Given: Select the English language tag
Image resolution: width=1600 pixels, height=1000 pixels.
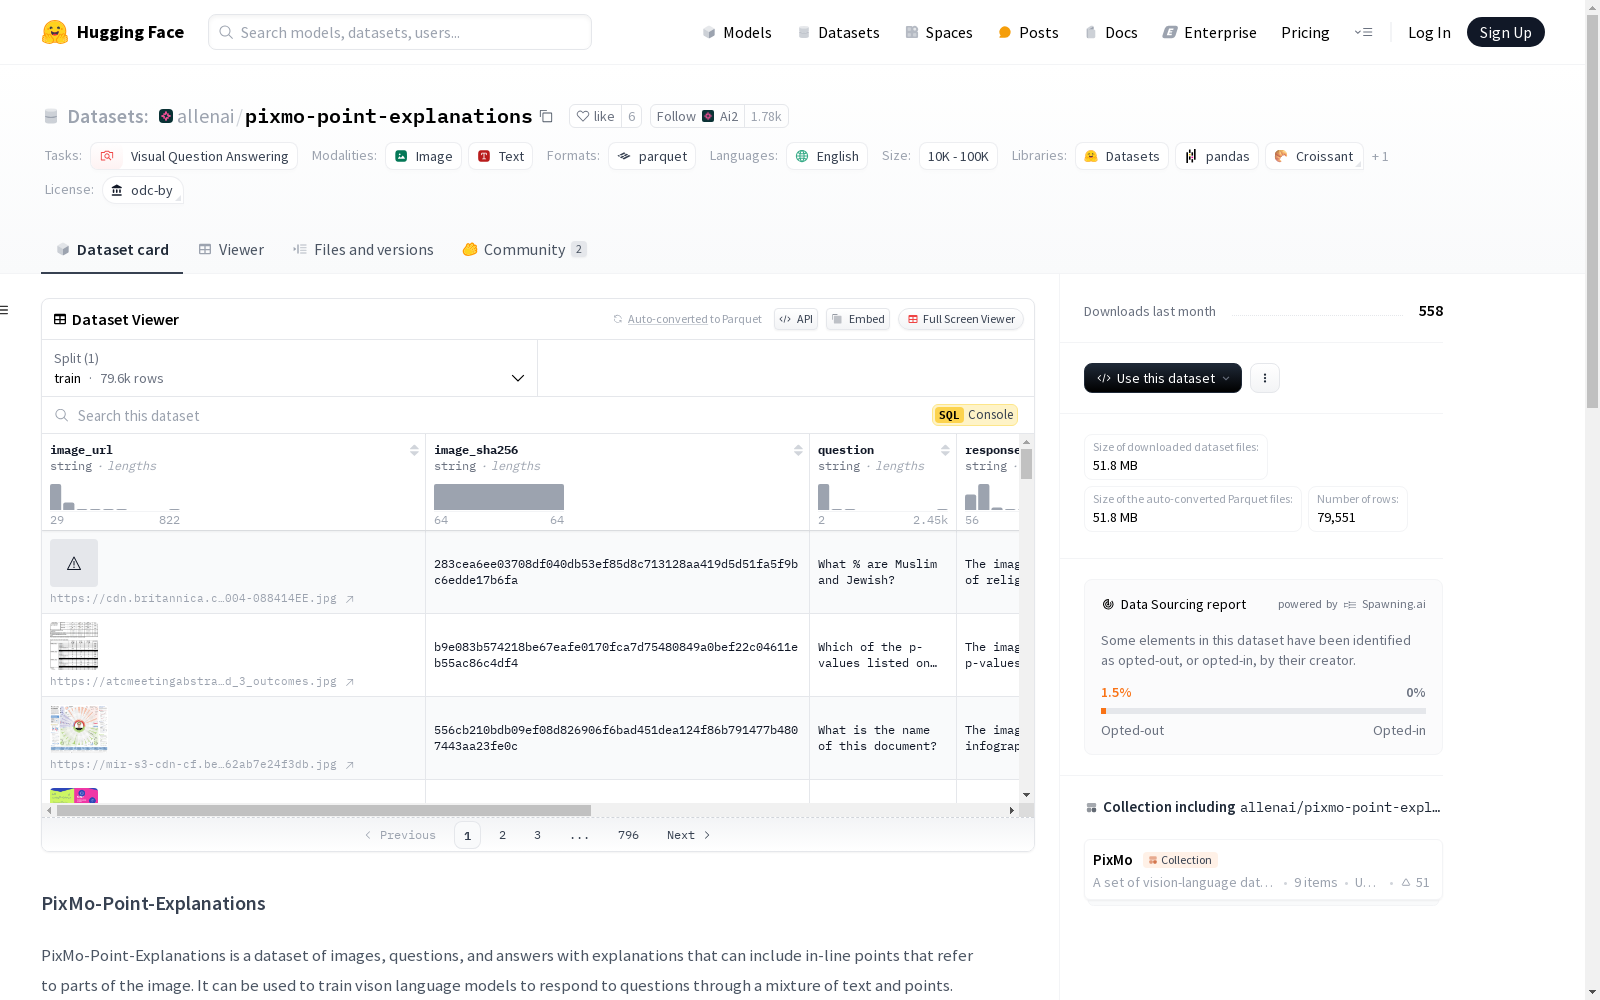Looking at the screenshot, I should [827, 156].
